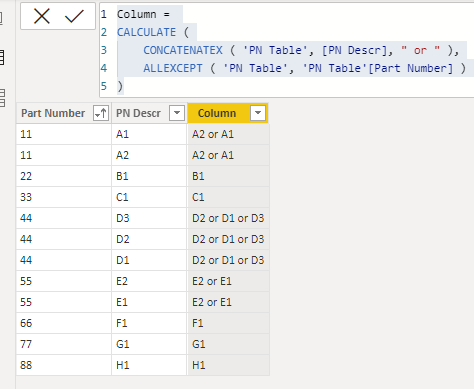Select Column cell for row E2
This screenshot has width=474, height=389.
tap(228, 281)
